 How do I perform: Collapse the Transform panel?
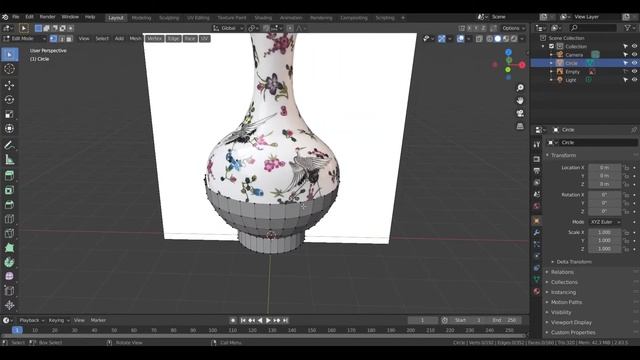point(563,155)
